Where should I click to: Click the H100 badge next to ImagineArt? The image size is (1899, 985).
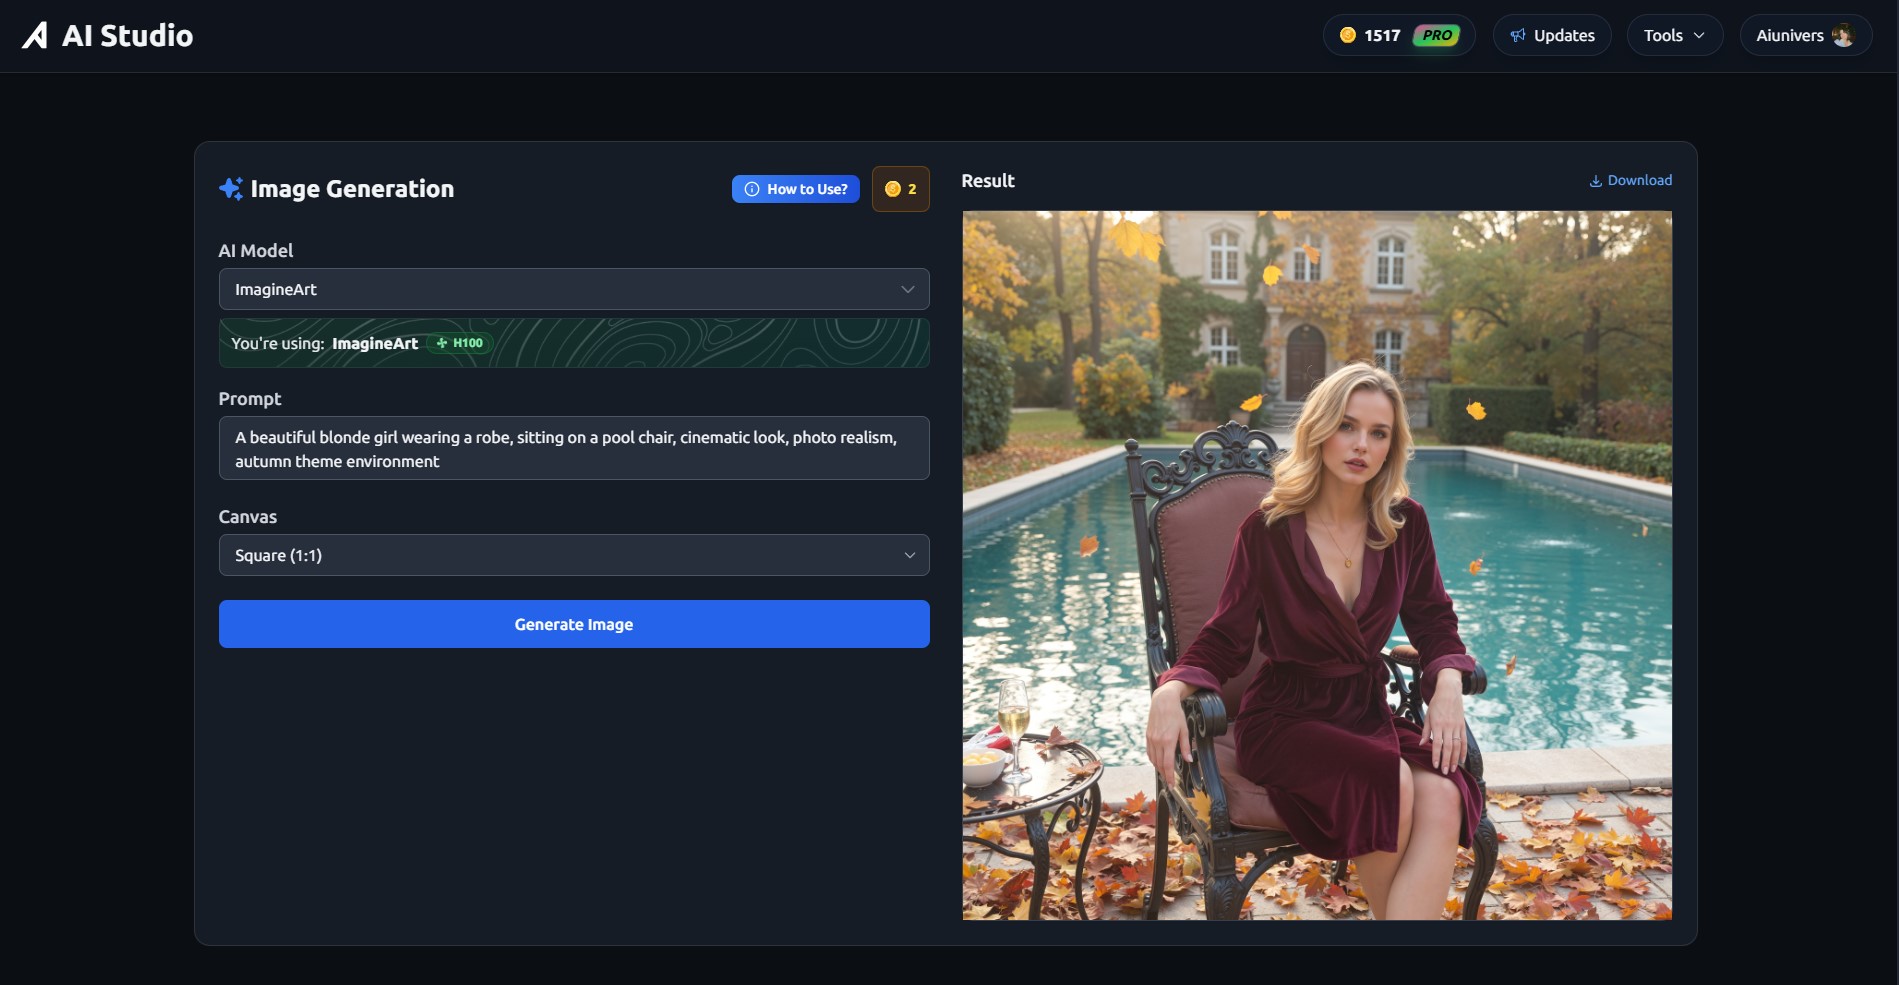[x=460, y=343]
